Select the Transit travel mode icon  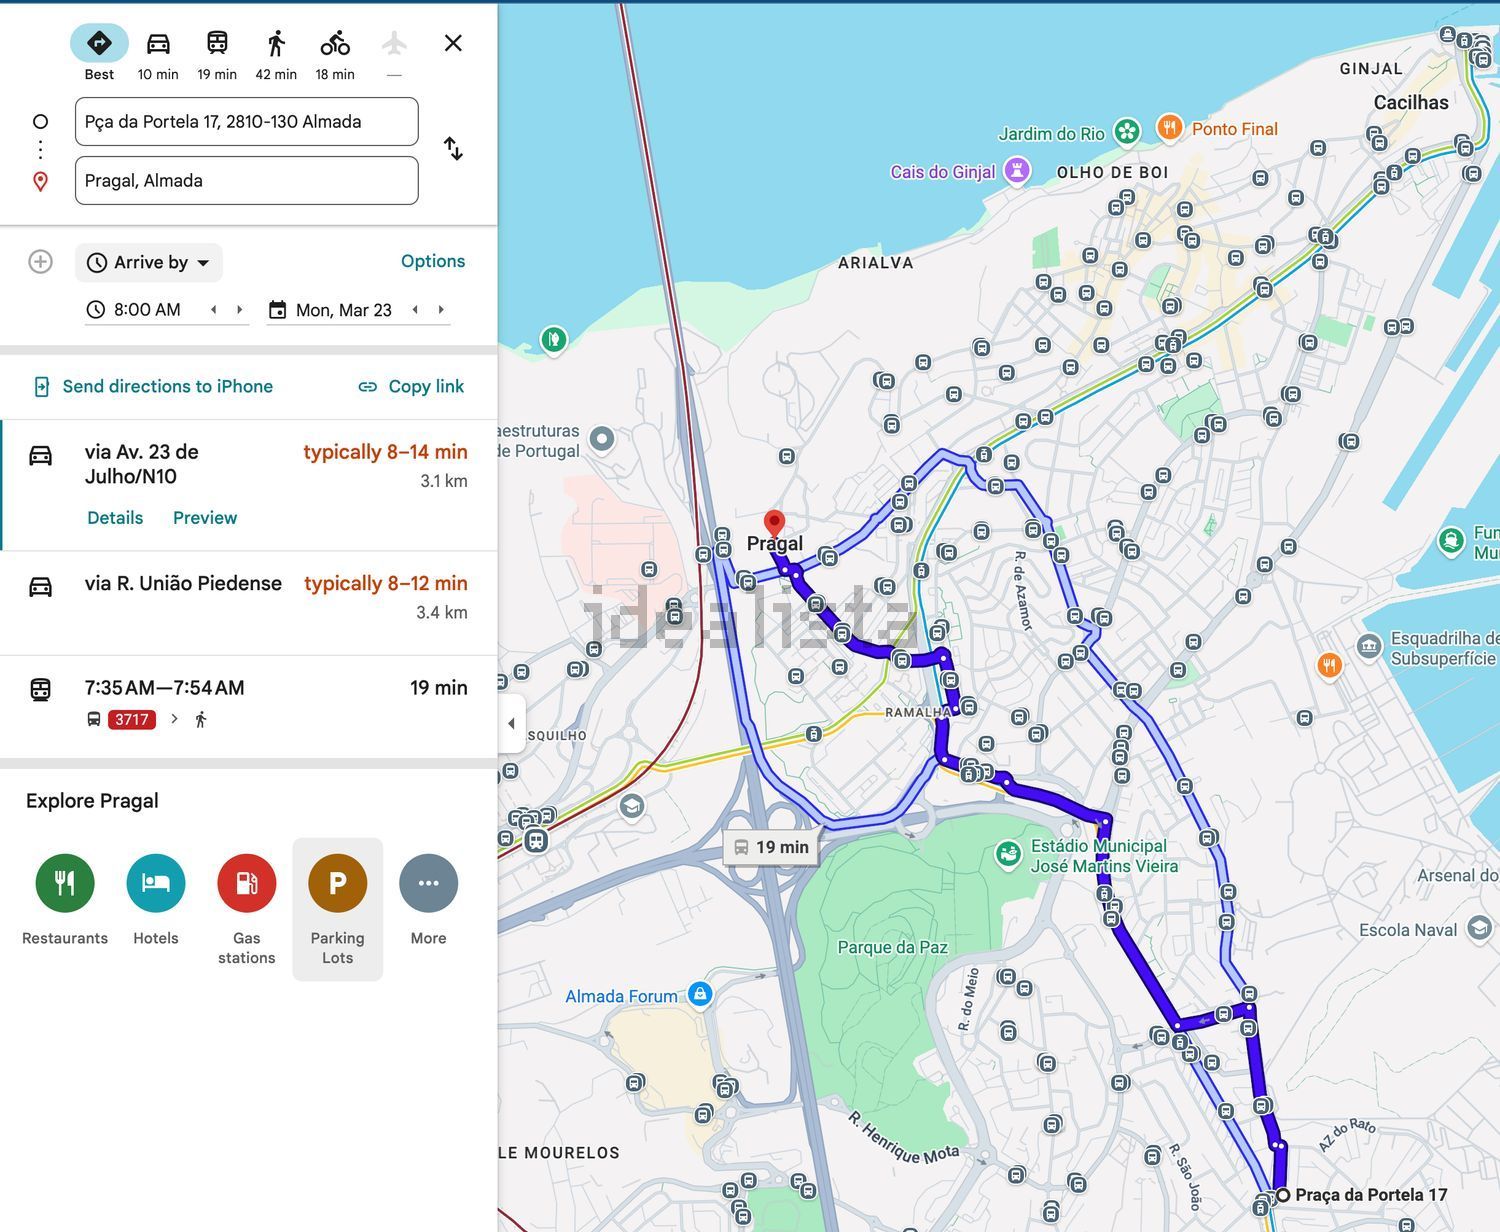point(217,44)
